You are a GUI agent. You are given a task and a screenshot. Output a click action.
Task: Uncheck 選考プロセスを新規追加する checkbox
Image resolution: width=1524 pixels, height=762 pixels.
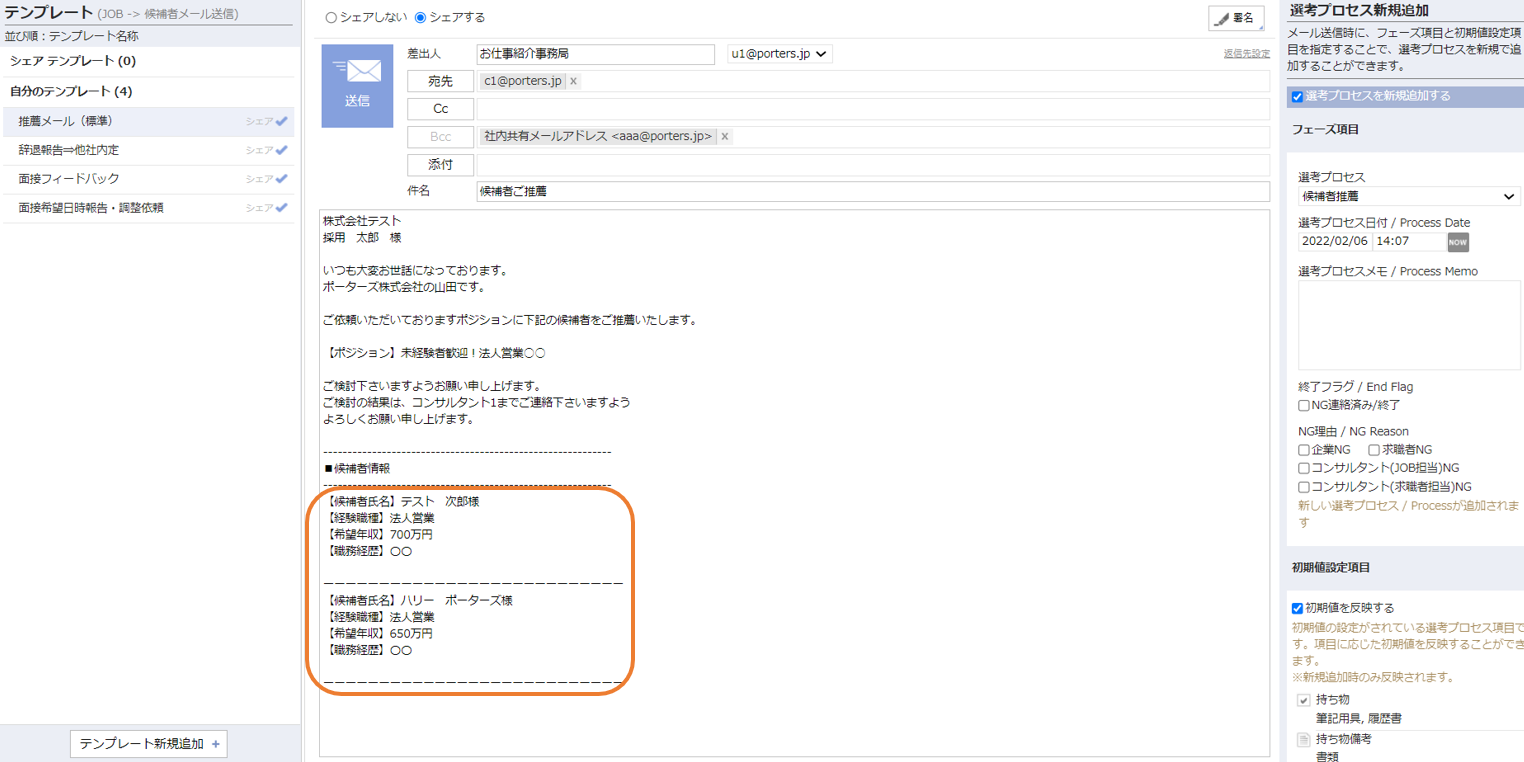(1297, 96)
